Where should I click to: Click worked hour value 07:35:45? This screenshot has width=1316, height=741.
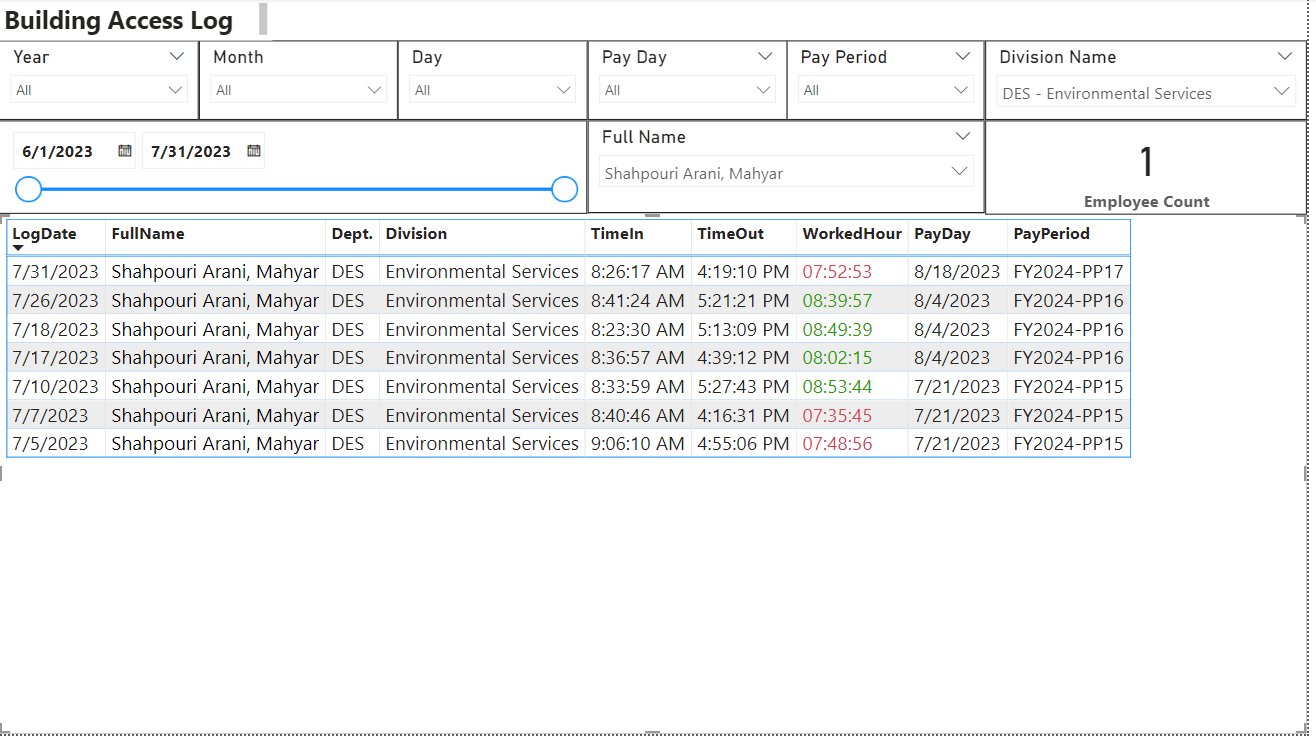click(x=837, y=415)
